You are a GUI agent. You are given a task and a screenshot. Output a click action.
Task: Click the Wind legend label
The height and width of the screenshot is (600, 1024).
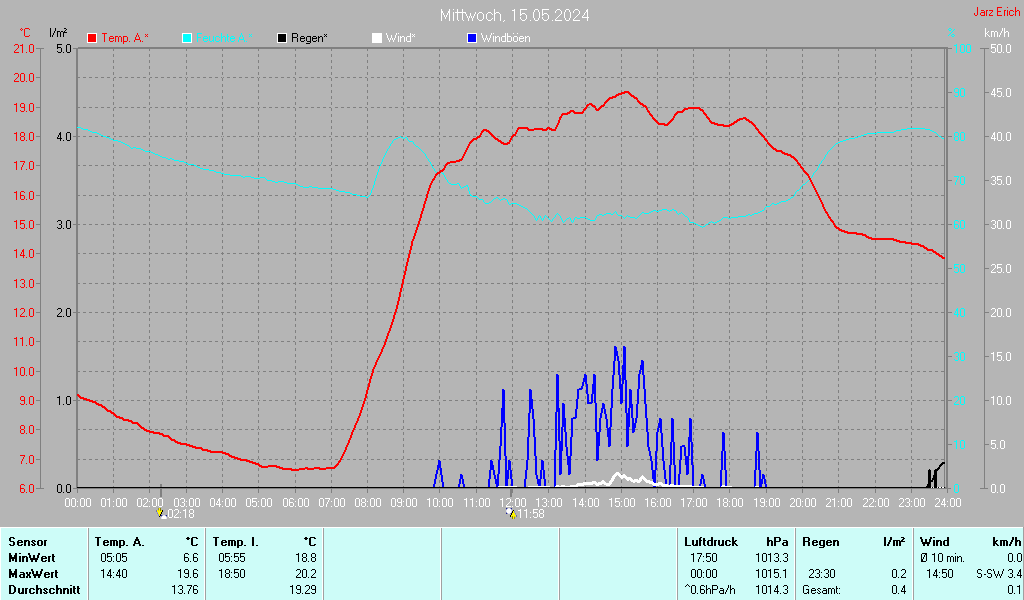click(x=400, y=38)
